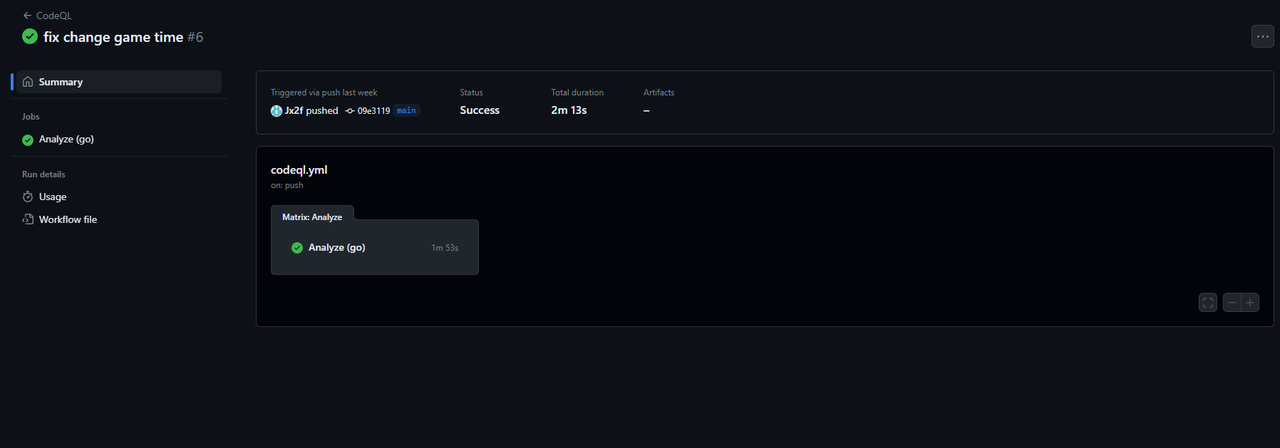The width and height of the screenshot is (1280, 448).
Task: Click the home icon beside Summary
Action: (28, 82)
